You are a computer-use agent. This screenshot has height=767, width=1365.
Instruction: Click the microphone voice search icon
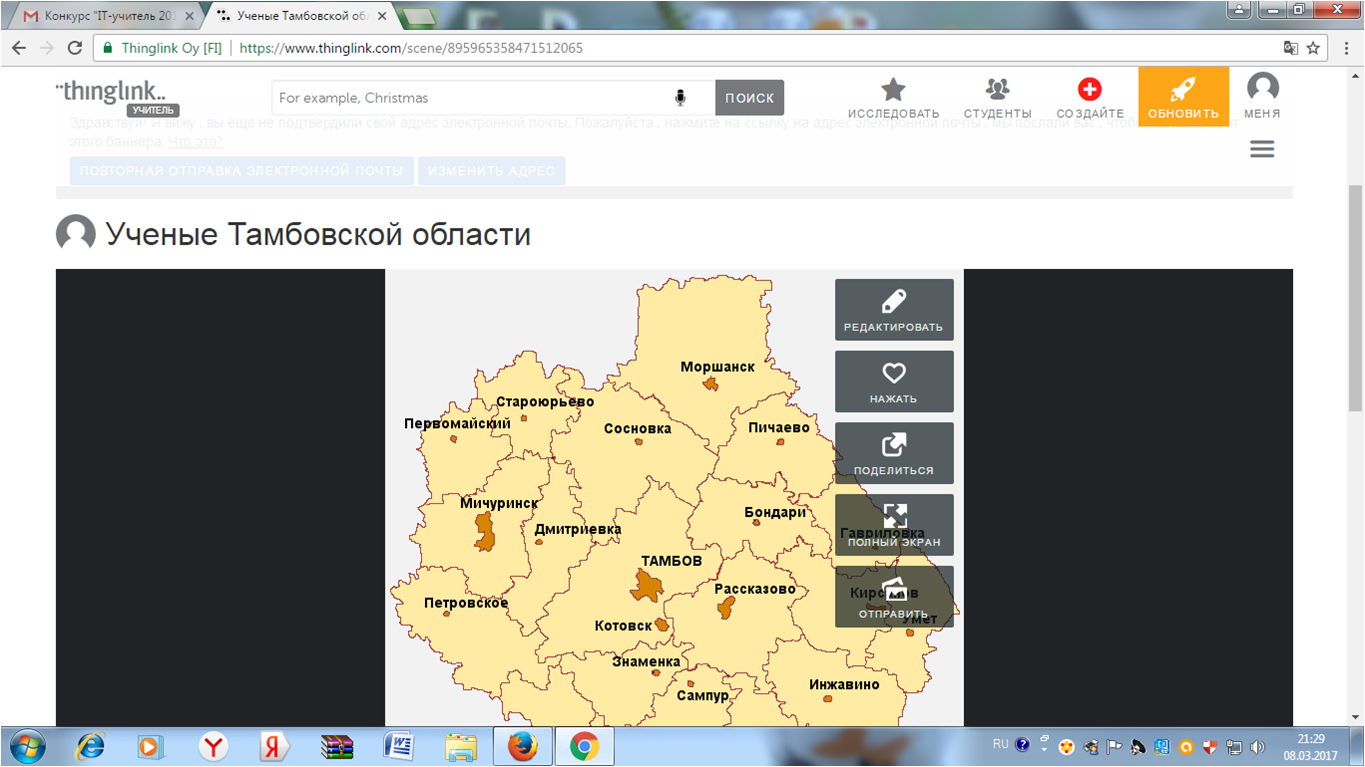(681, 98)
